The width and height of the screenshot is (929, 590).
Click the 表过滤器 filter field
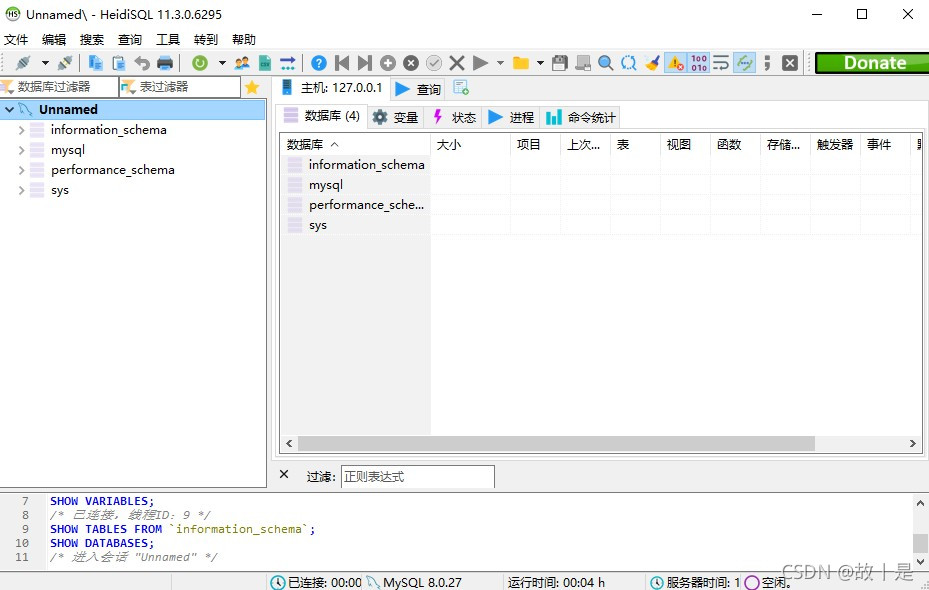tap(180, 87)
